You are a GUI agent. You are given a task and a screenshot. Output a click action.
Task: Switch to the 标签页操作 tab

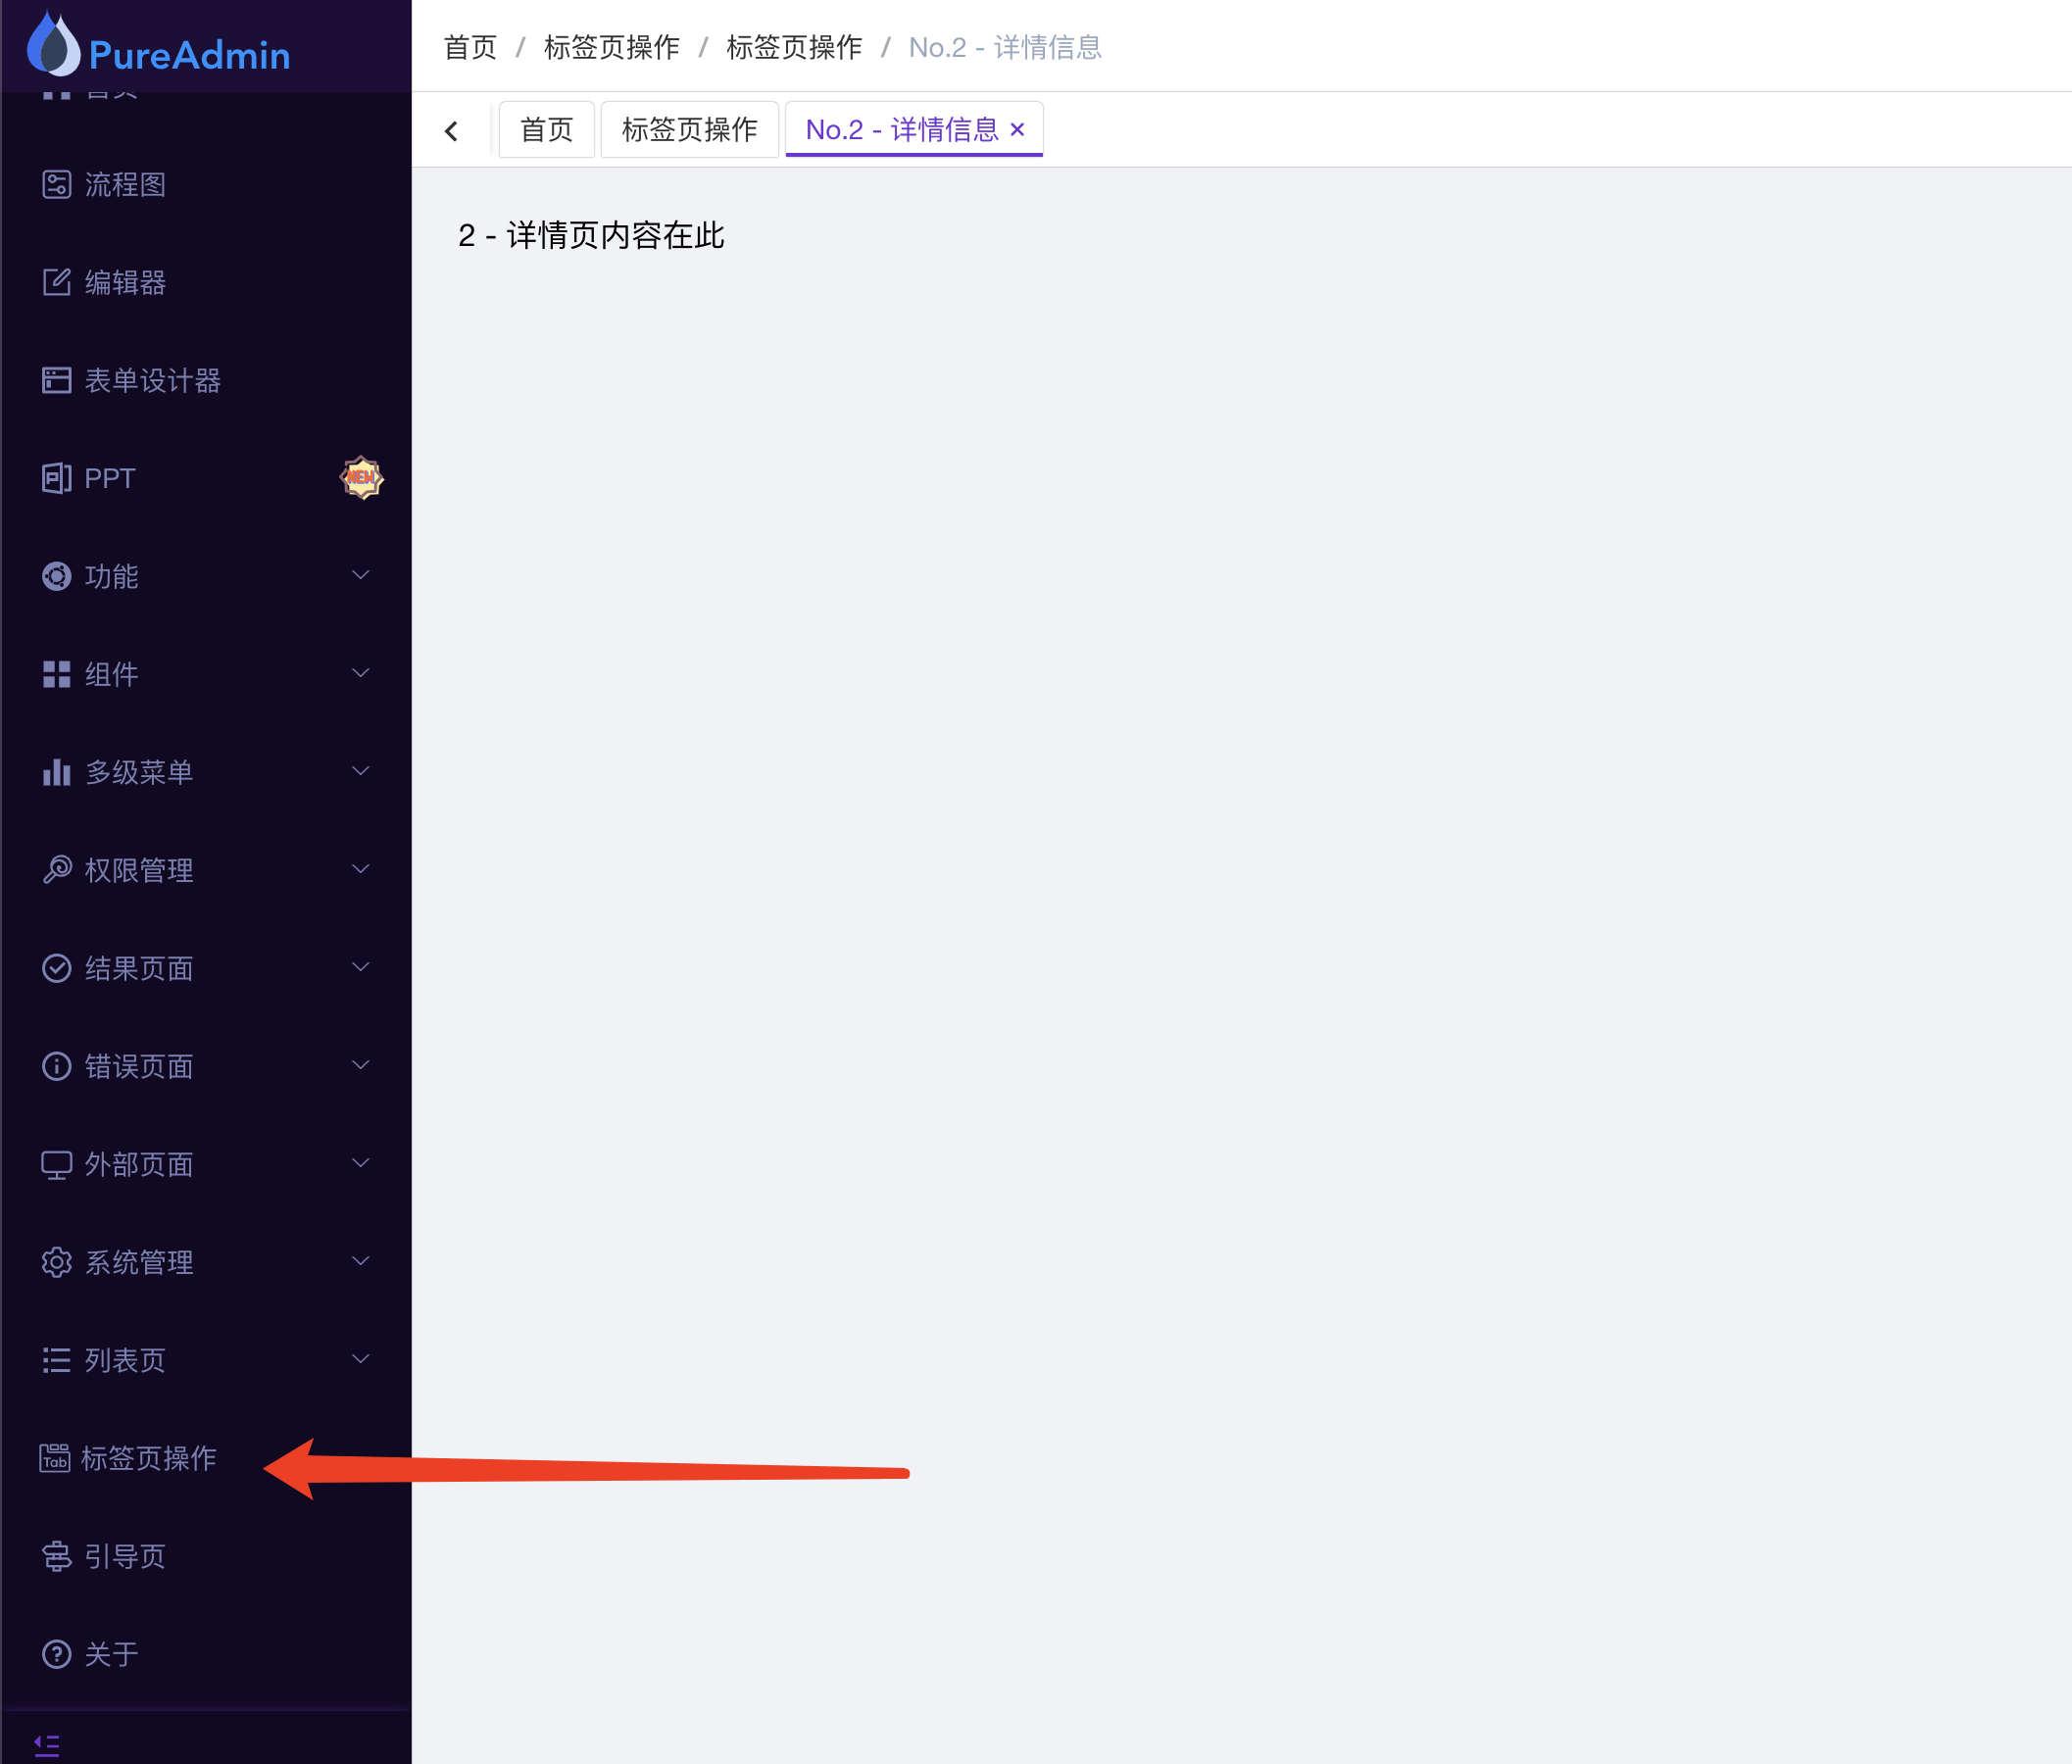coord(689,129)
